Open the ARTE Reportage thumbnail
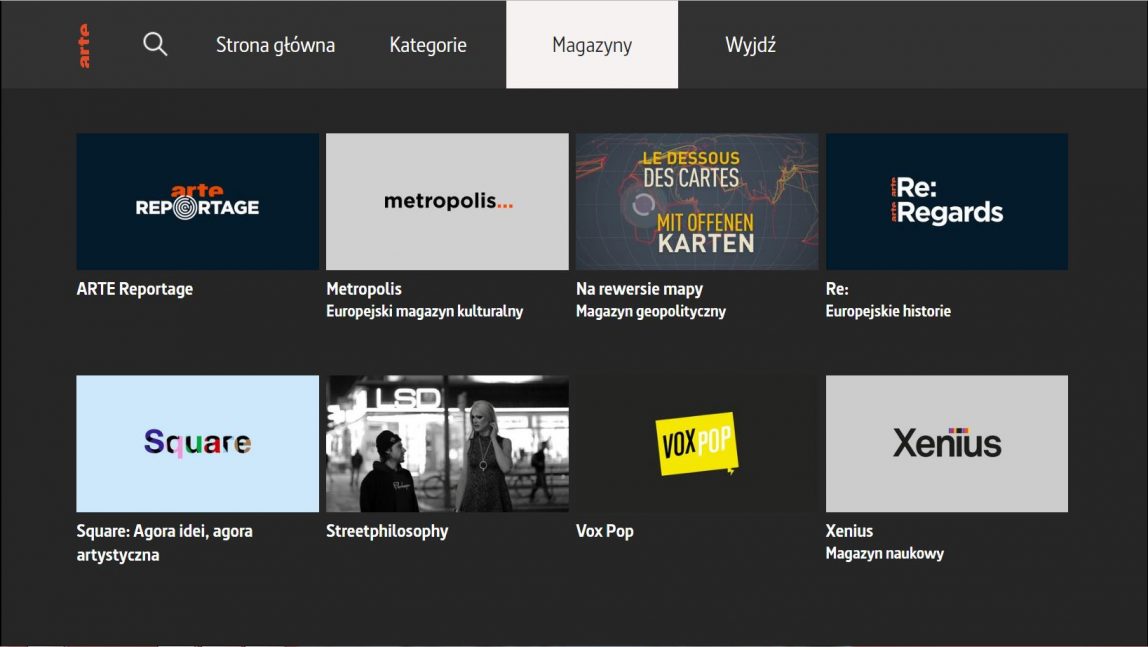Image resolution: width=1148 pixels, height=647 pixels. point(198,201)
